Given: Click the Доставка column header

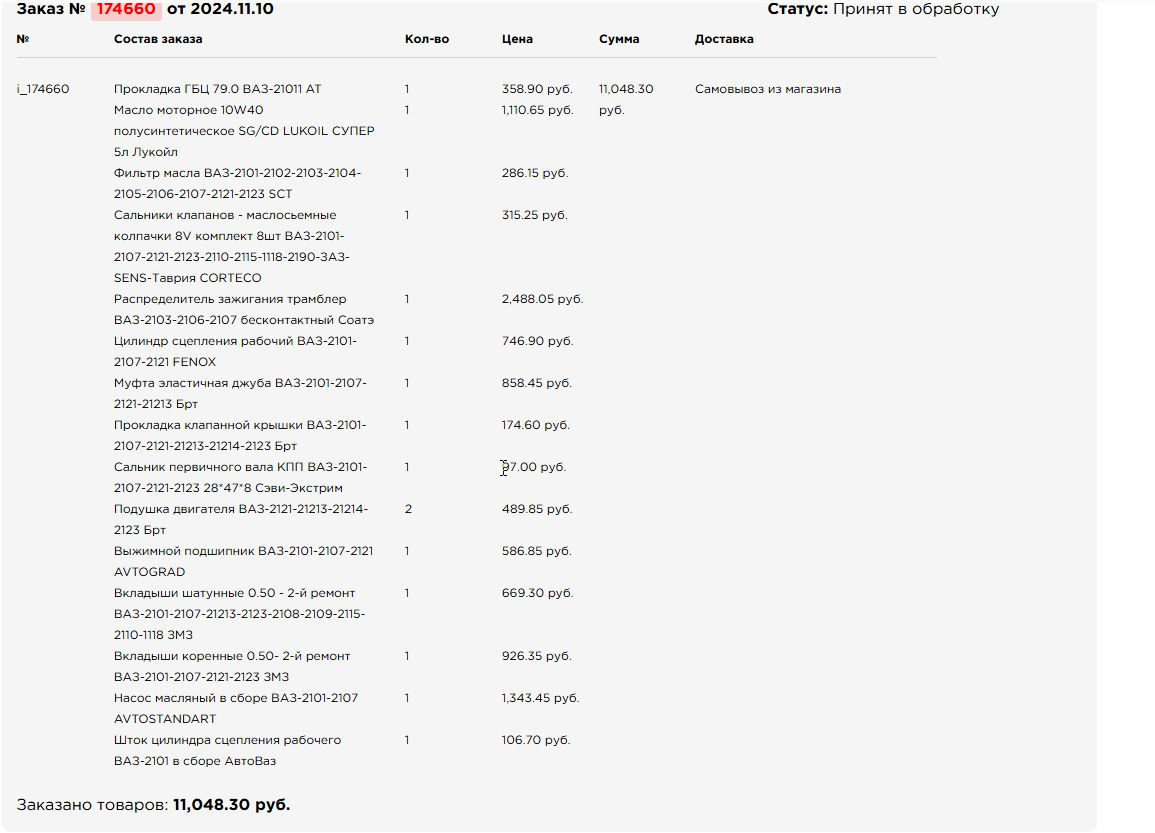Looking at the screenshot, I should tap(724, 39).
